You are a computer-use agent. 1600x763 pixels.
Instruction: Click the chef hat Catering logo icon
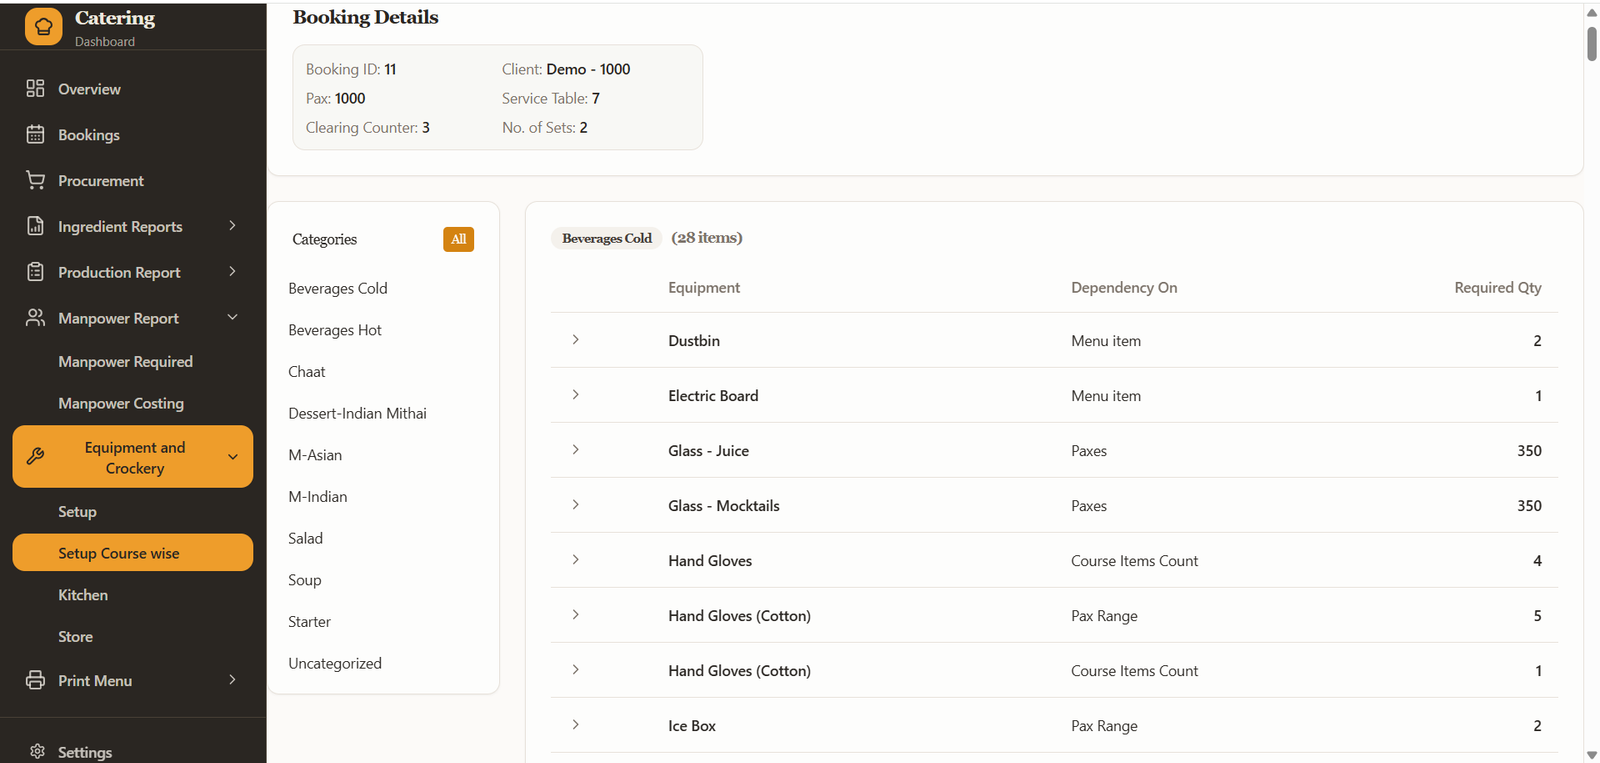43,27
